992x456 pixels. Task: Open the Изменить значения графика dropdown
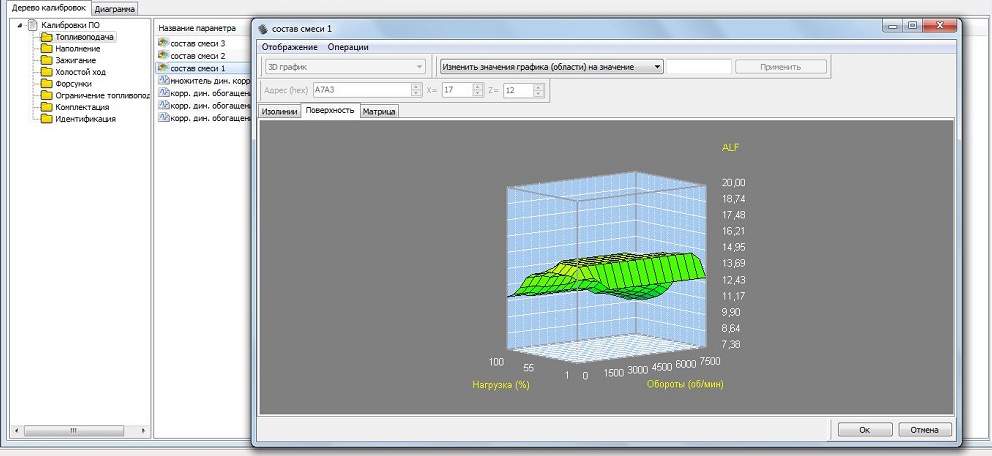coord(552,67)
